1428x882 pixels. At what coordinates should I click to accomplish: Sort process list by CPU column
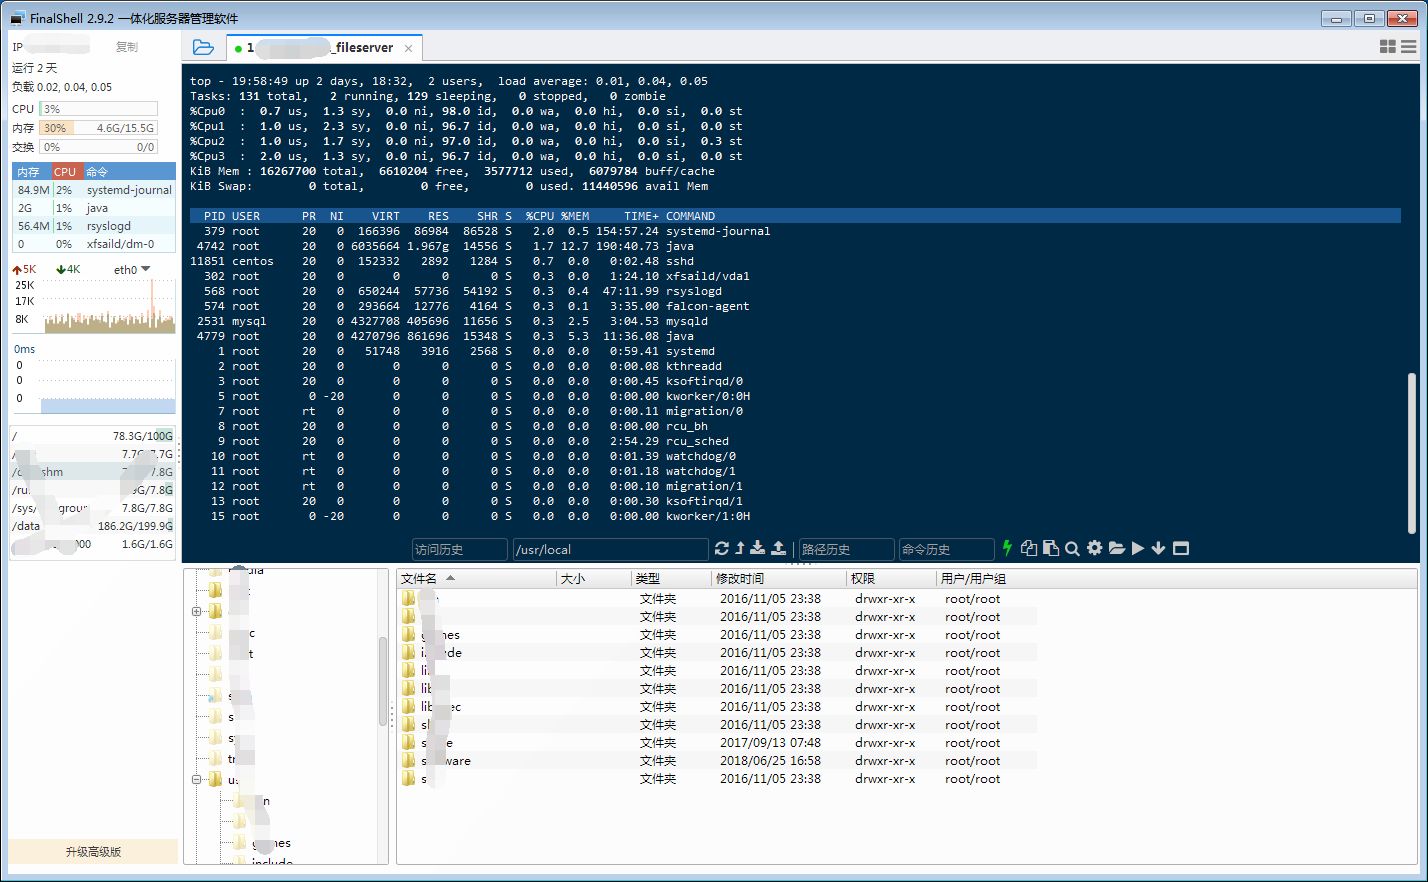tap(65, 172)
